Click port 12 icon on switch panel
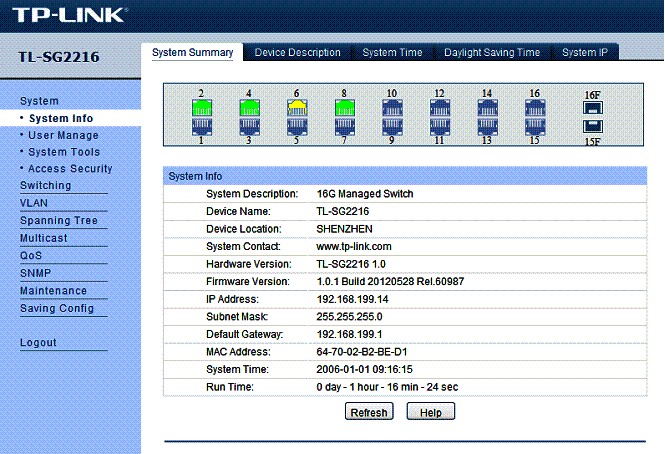The width and height of the screenshot is (665, 454). pyautogui.click(x=440, y=108)
